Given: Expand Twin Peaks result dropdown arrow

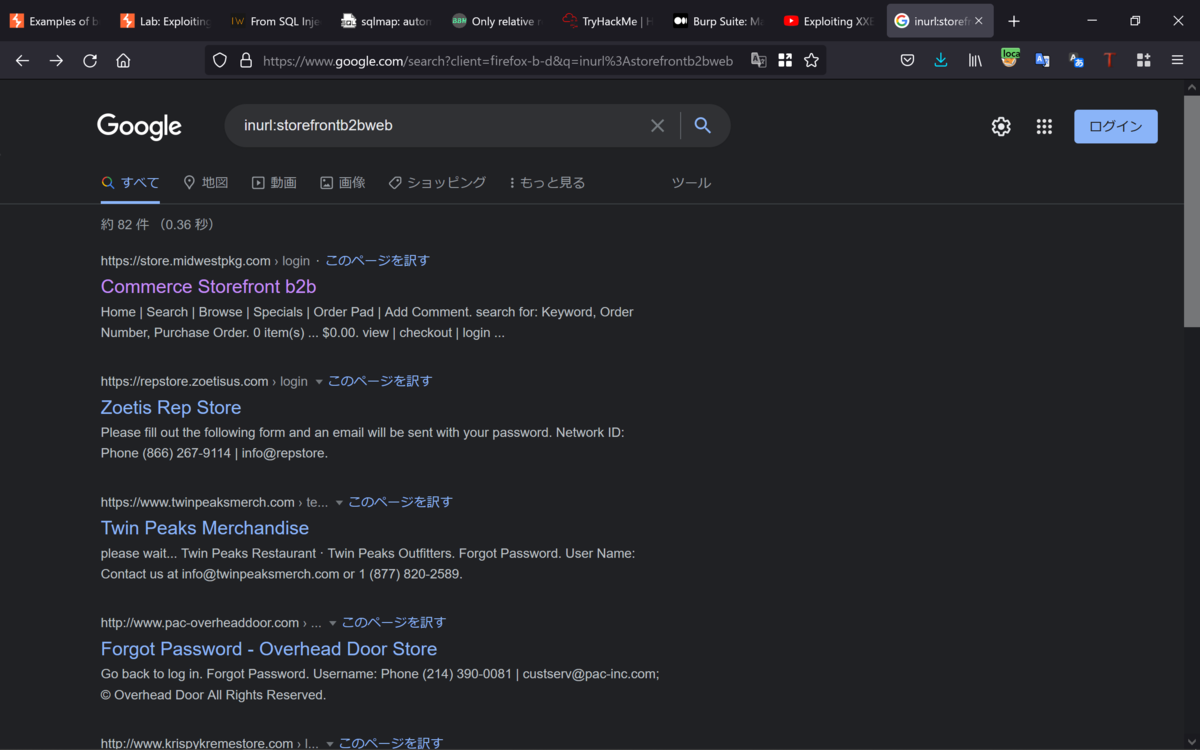Looking at the screenshot, I should 339,503.
